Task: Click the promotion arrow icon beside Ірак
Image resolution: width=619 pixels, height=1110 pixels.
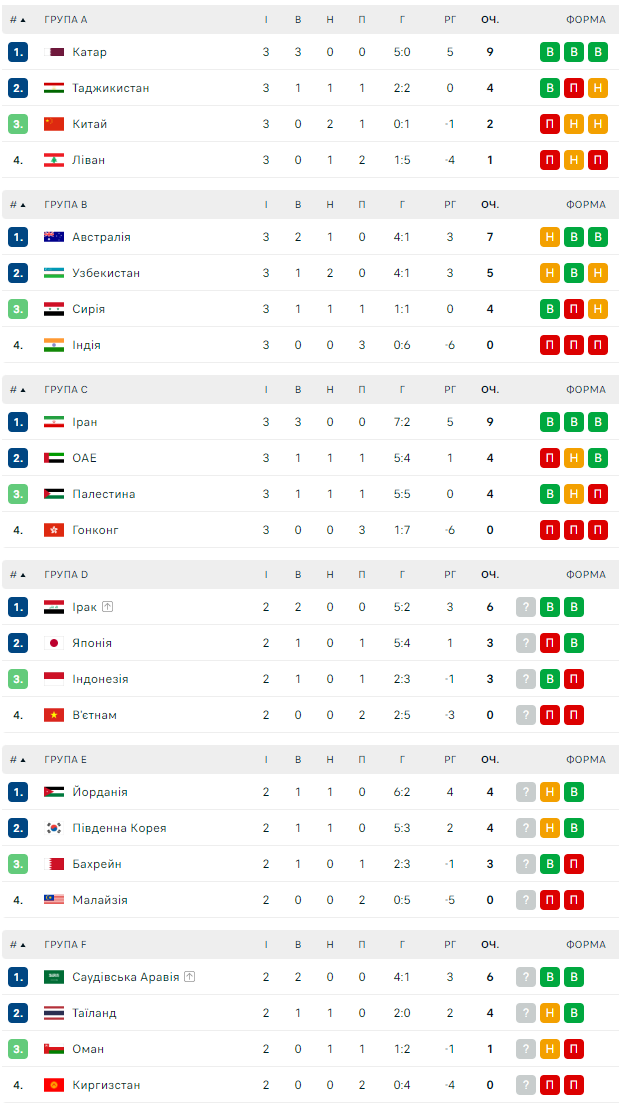Action: click(x=107, y=607)
